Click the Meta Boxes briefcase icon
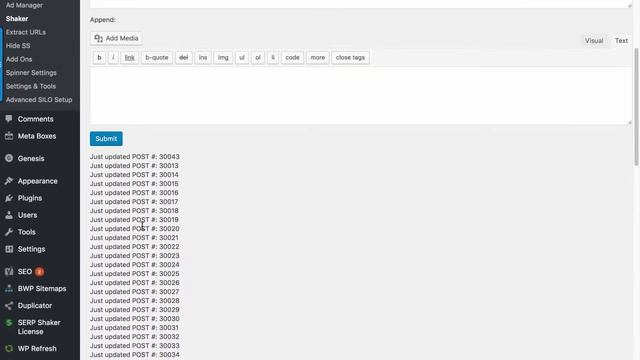This screenshot has width=640, height=360. (x=9, y=136)
